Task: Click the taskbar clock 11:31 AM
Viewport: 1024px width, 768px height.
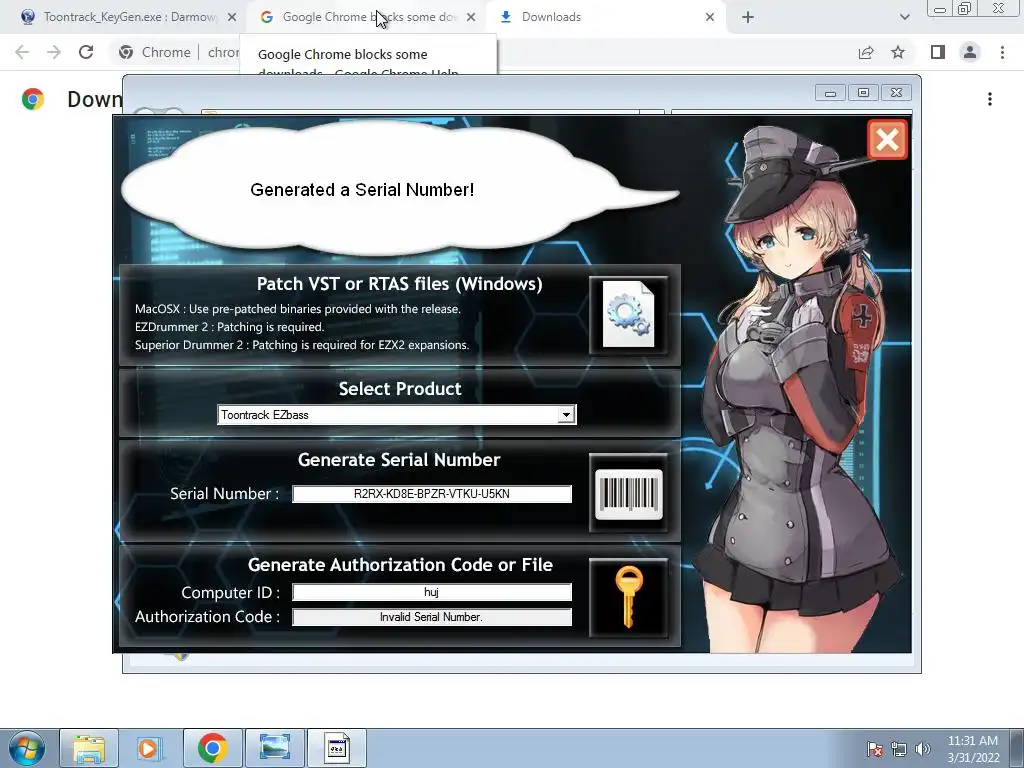Action: click(x=973, y=749)
